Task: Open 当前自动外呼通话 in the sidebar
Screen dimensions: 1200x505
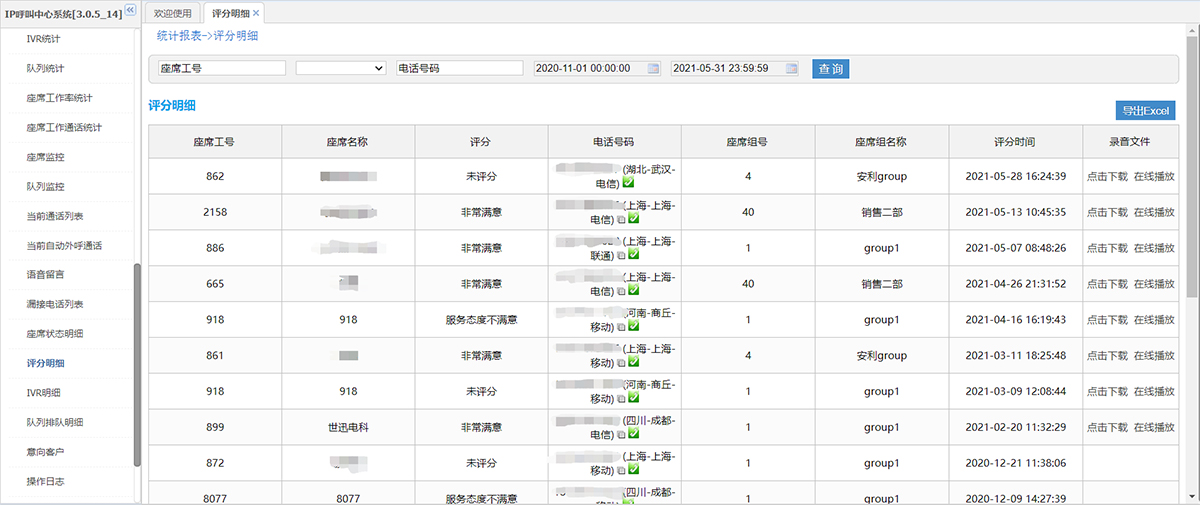Action: pyautogui.click(x=64, y=246)
